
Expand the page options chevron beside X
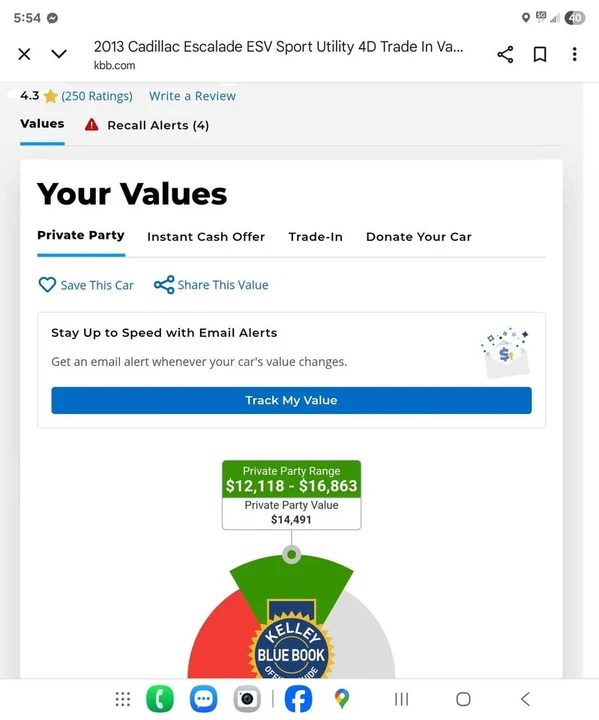59,54
